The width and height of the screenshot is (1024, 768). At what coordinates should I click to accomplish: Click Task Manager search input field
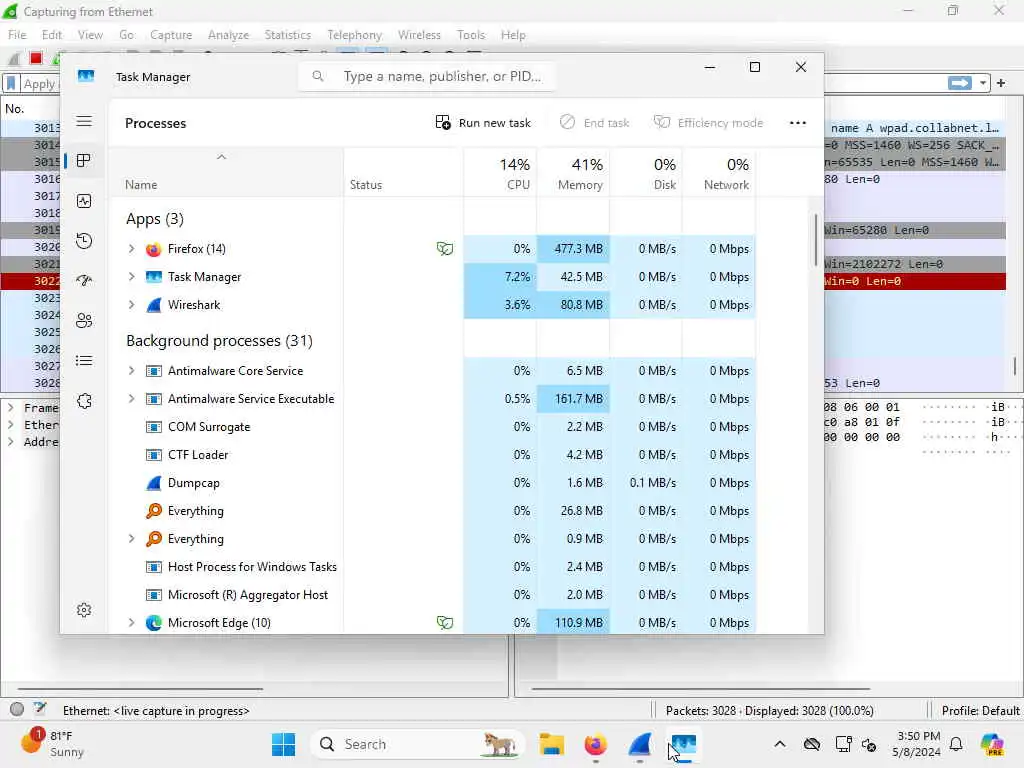428,76
